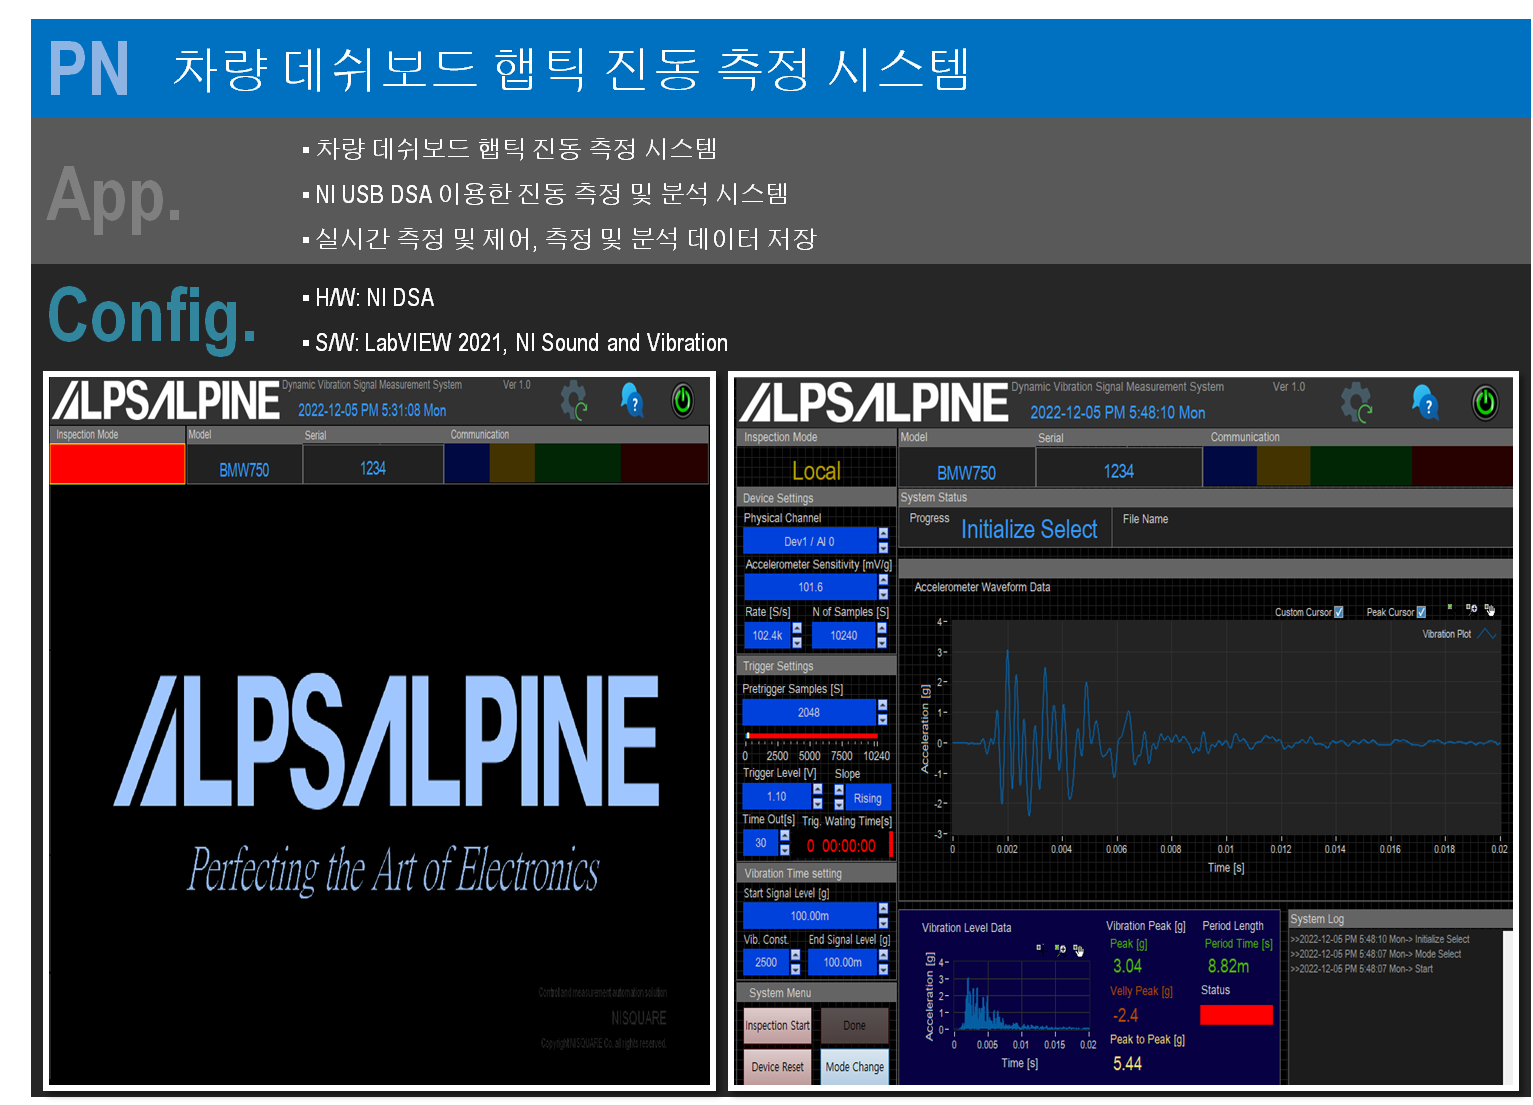Decrement the End Signal Level value
Viewport: 1533px width, 1105px height.
click(x=883, y=969)
